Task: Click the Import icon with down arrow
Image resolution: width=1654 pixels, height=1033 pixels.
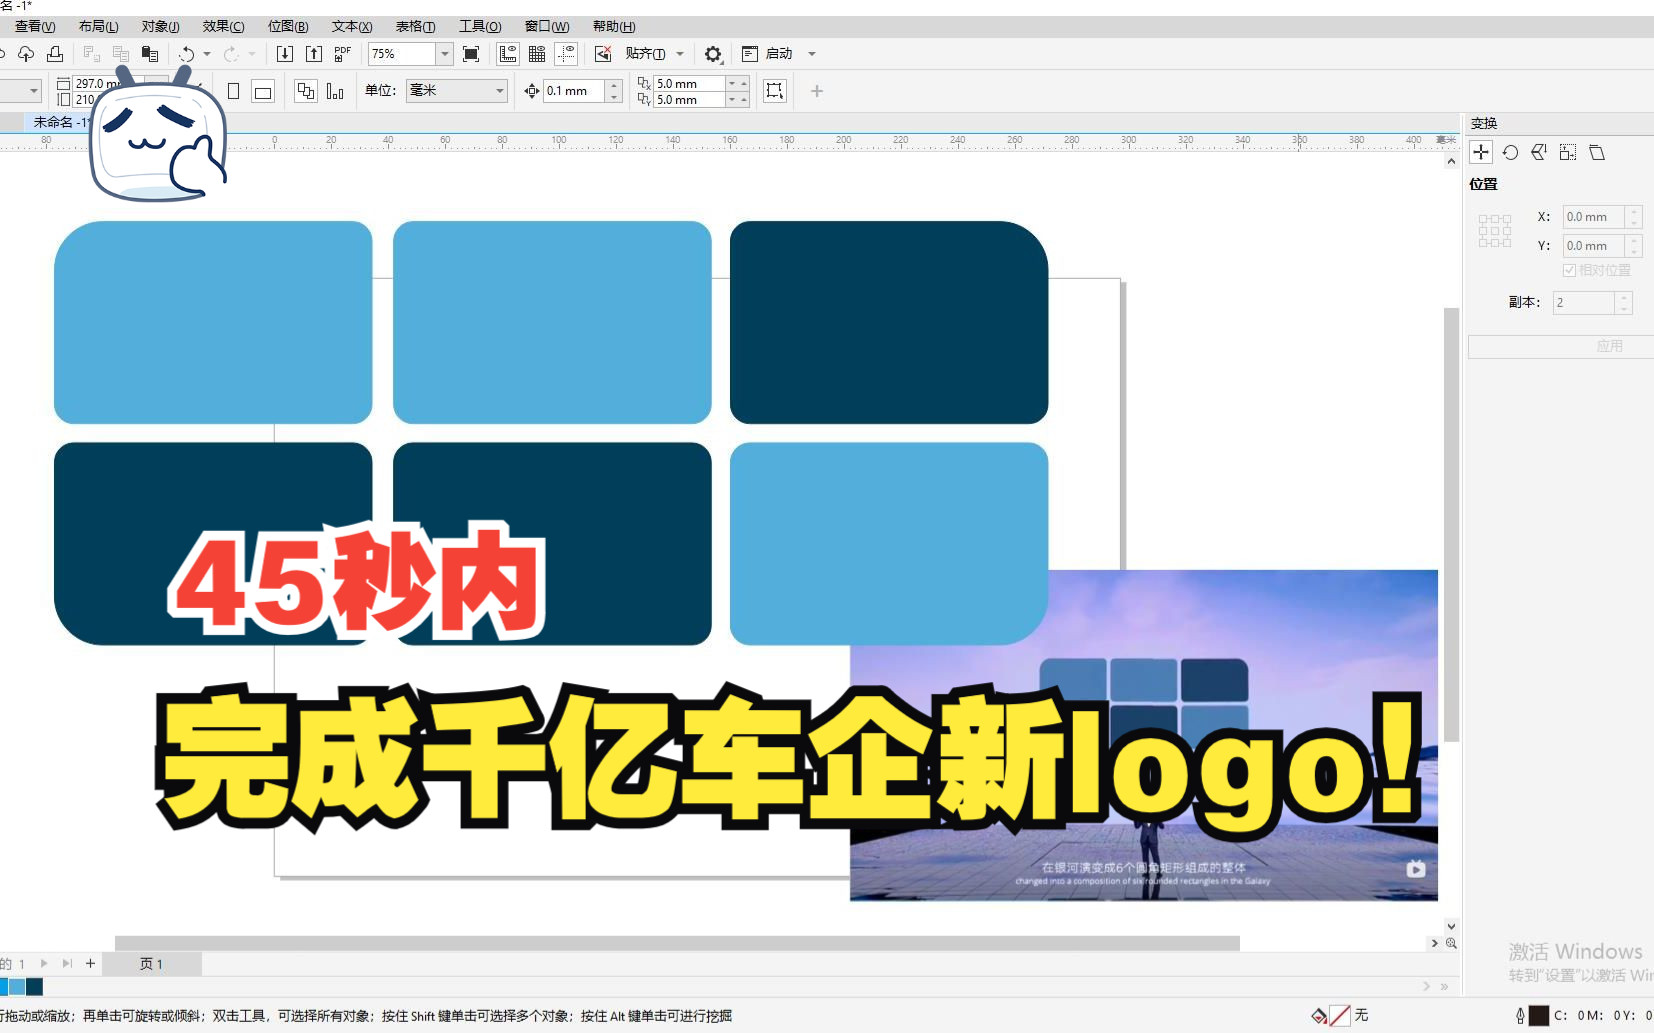Action: tap(285, 54)
